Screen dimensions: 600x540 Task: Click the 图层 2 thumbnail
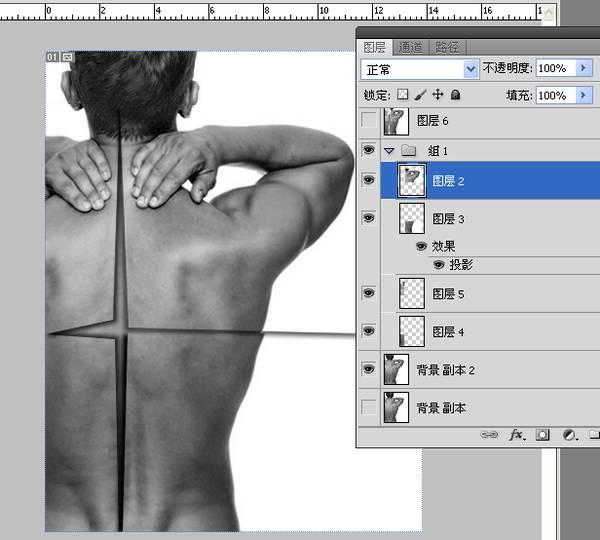(x=412, y=180)
